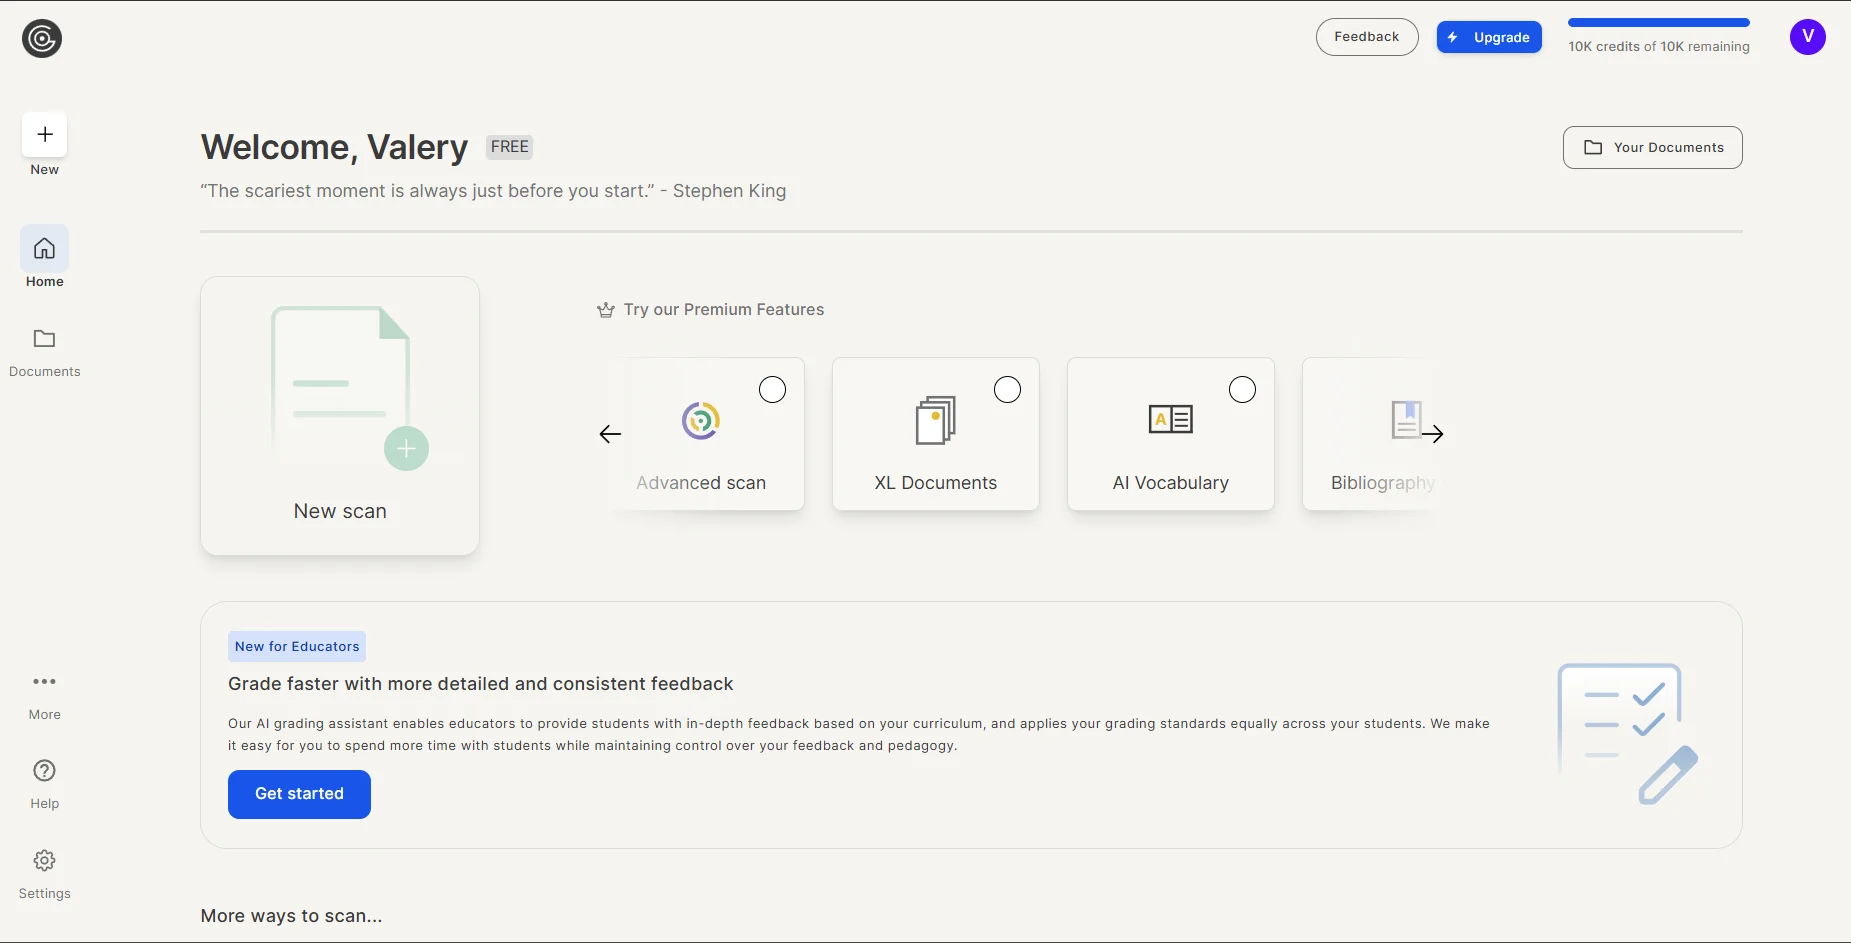Click the Upgrade button
The height and width of the screenshot is (943, 1851).
[x=1489, y=37]
